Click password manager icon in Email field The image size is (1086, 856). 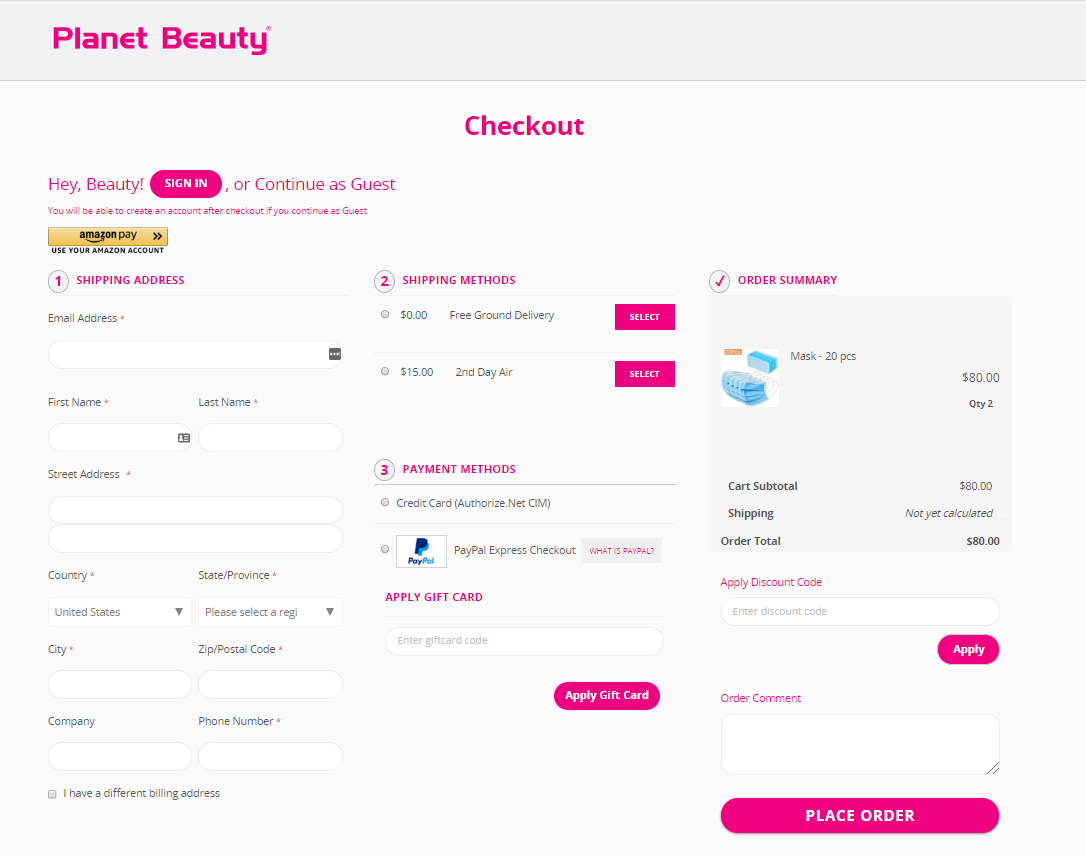point(335,354)
